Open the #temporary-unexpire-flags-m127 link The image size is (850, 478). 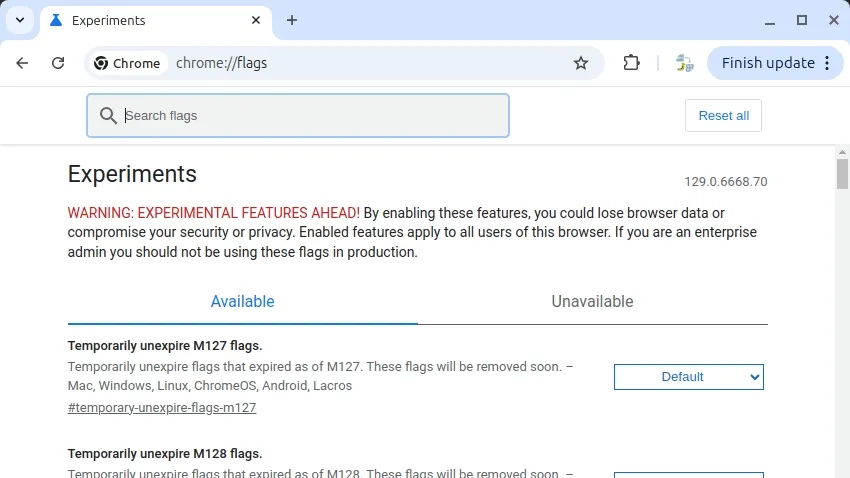coord(162,408)
